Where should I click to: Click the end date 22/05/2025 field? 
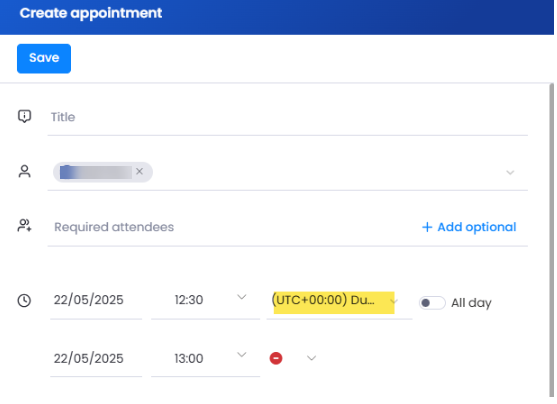[96, 359]
